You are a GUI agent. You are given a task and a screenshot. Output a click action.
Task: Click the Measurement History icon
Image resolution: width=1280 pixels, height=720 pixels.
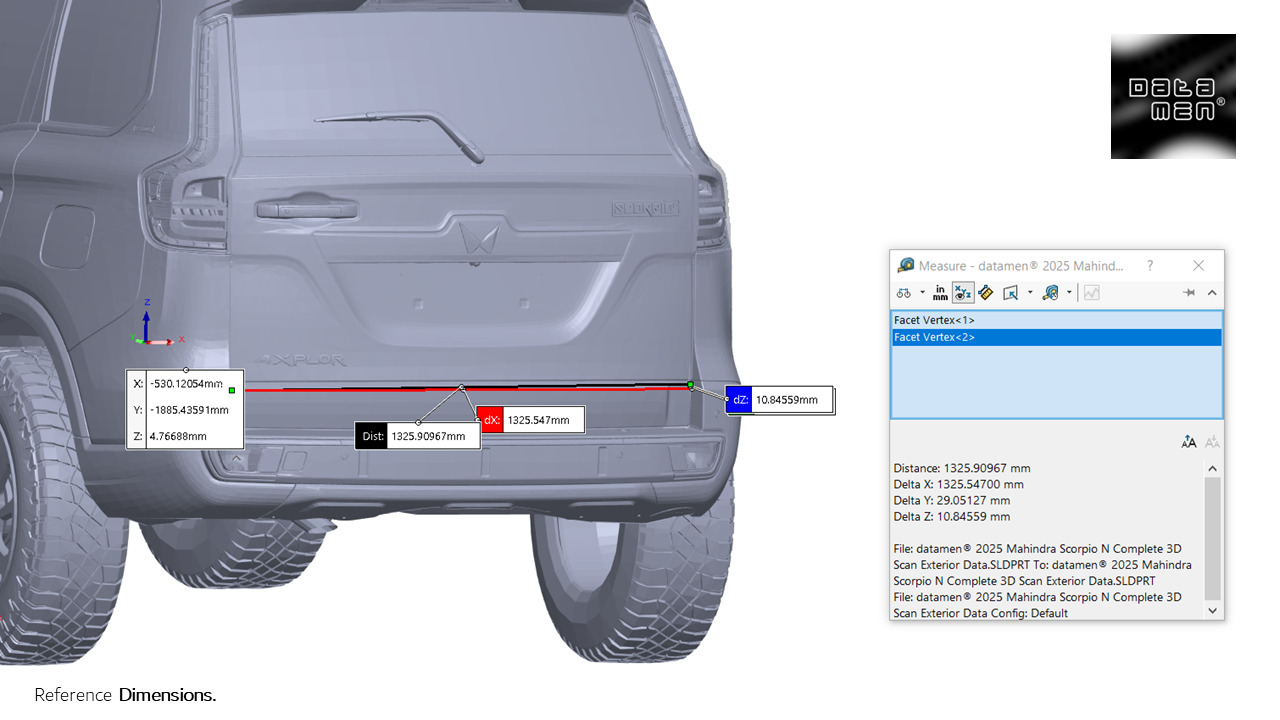click(x=1051, y=293)
